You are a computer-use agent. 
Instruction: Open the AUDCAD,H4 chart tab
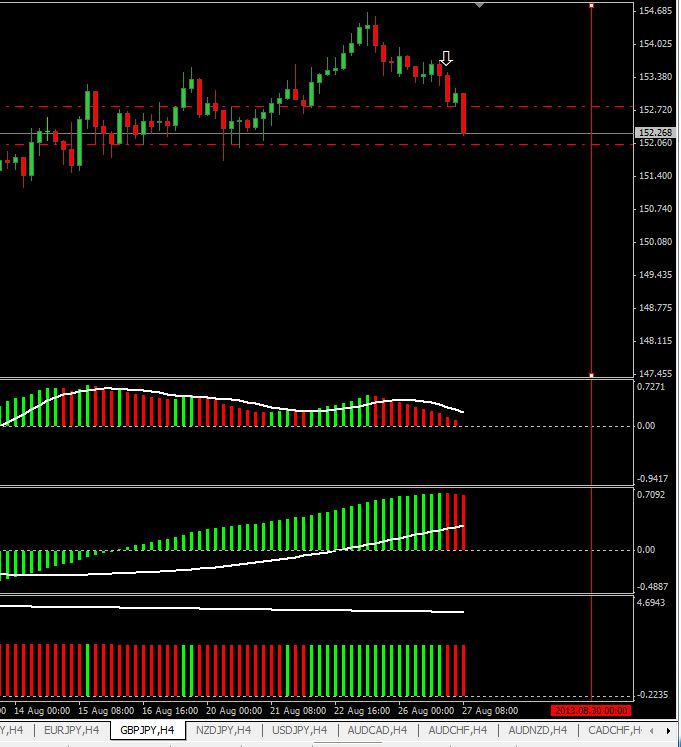point(377,730)
